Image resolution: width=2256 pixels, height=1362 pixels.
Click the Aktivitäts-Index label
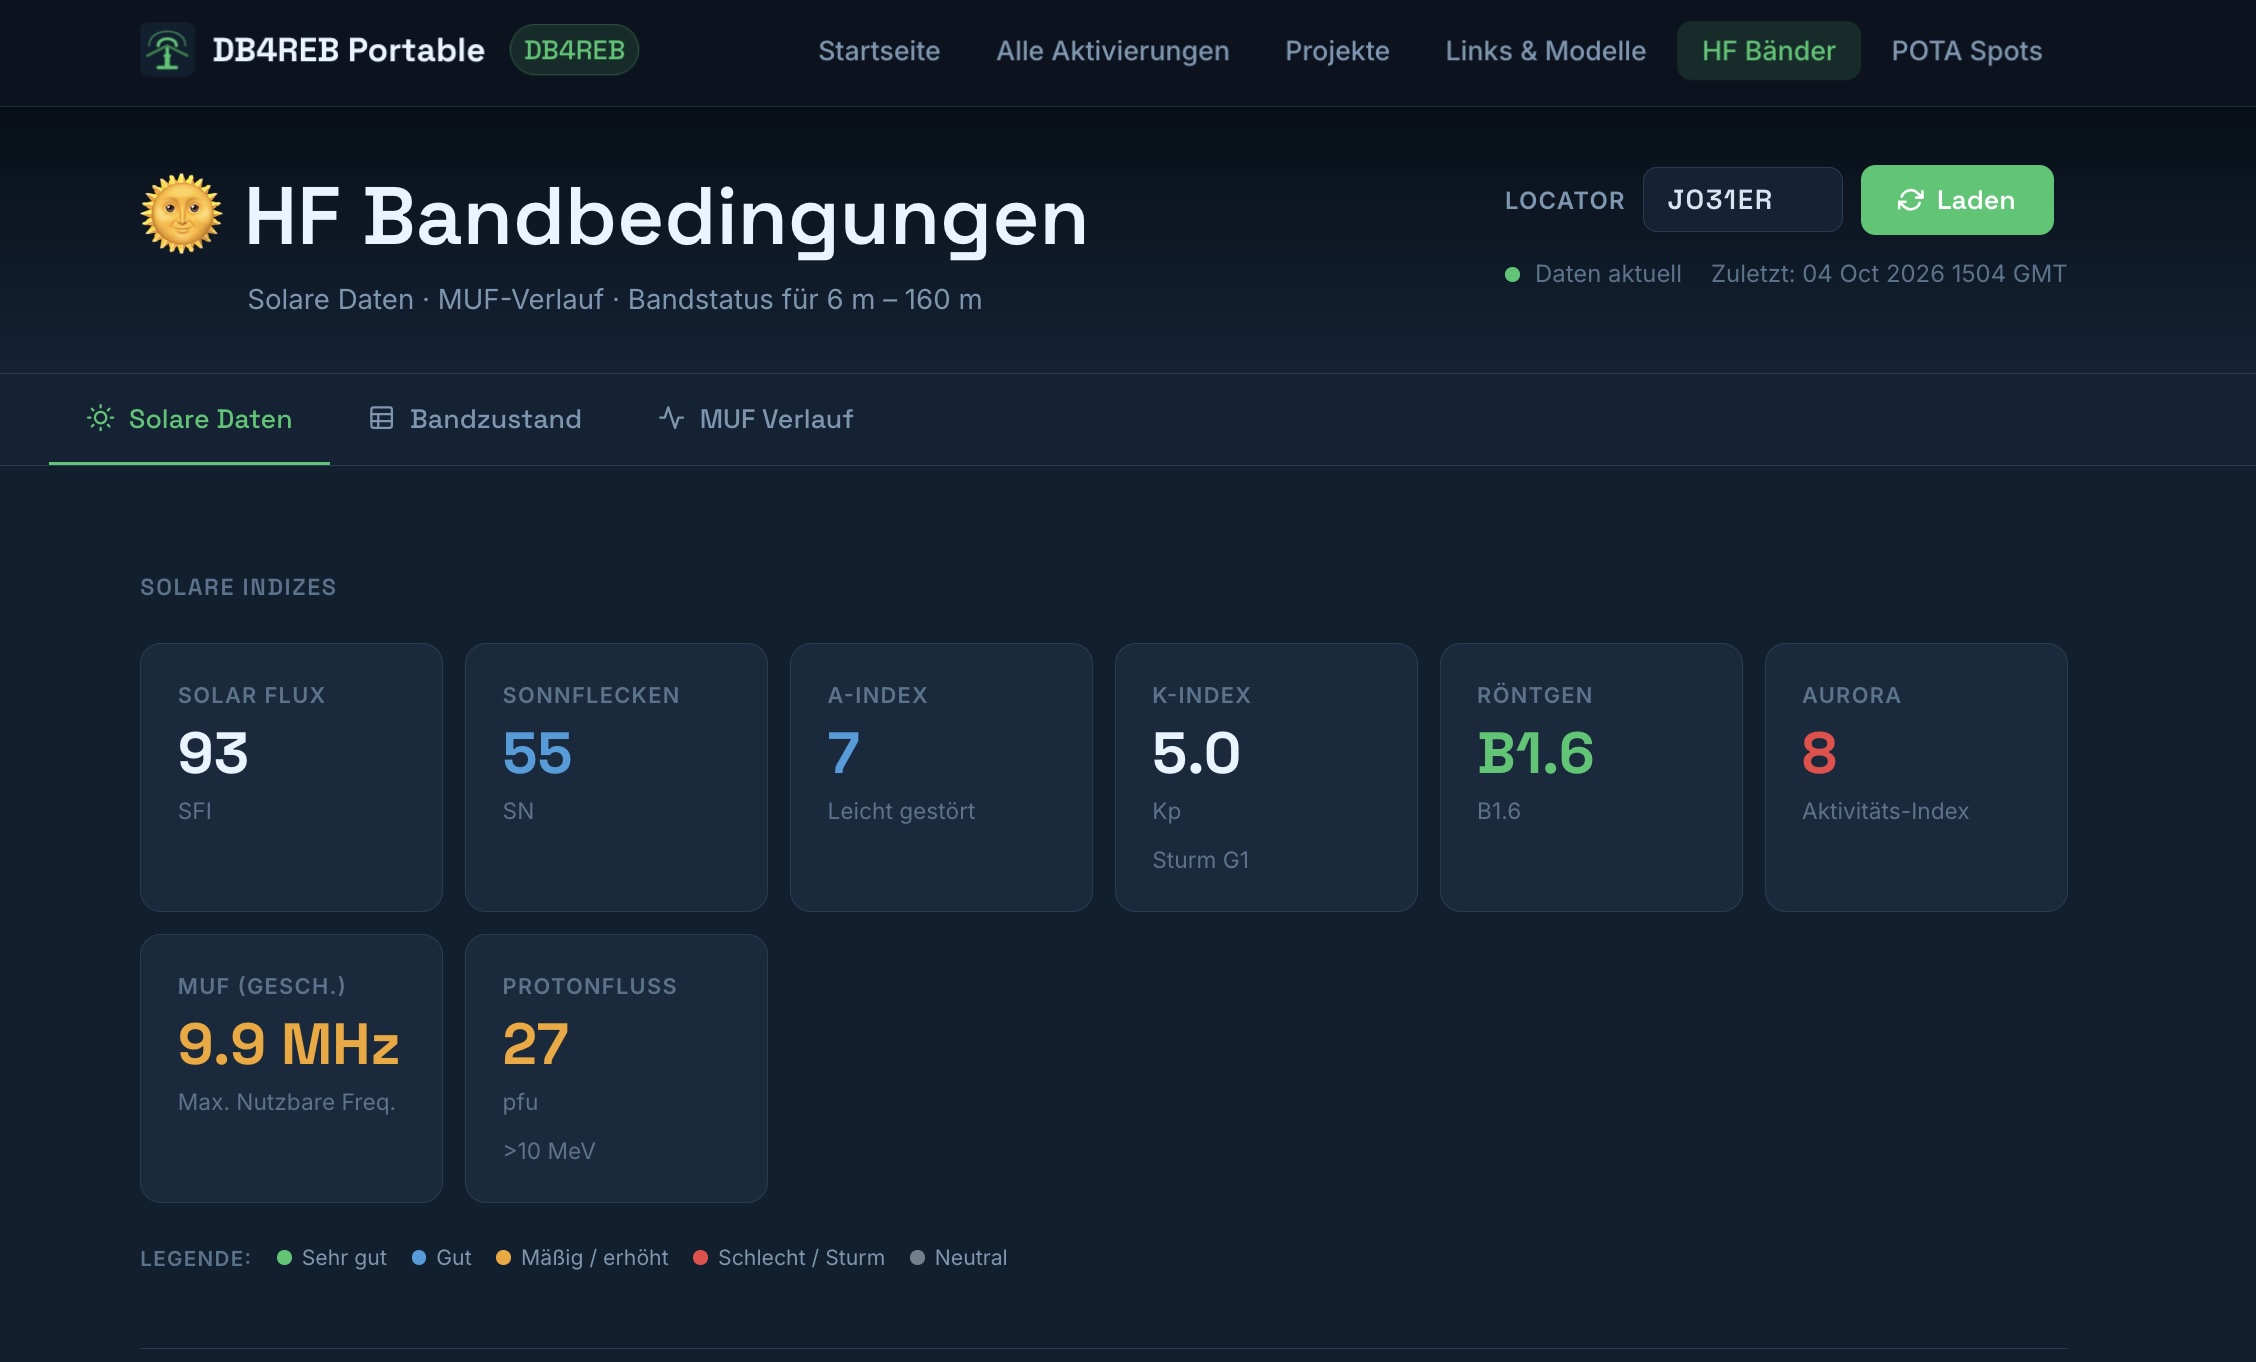1885,811
